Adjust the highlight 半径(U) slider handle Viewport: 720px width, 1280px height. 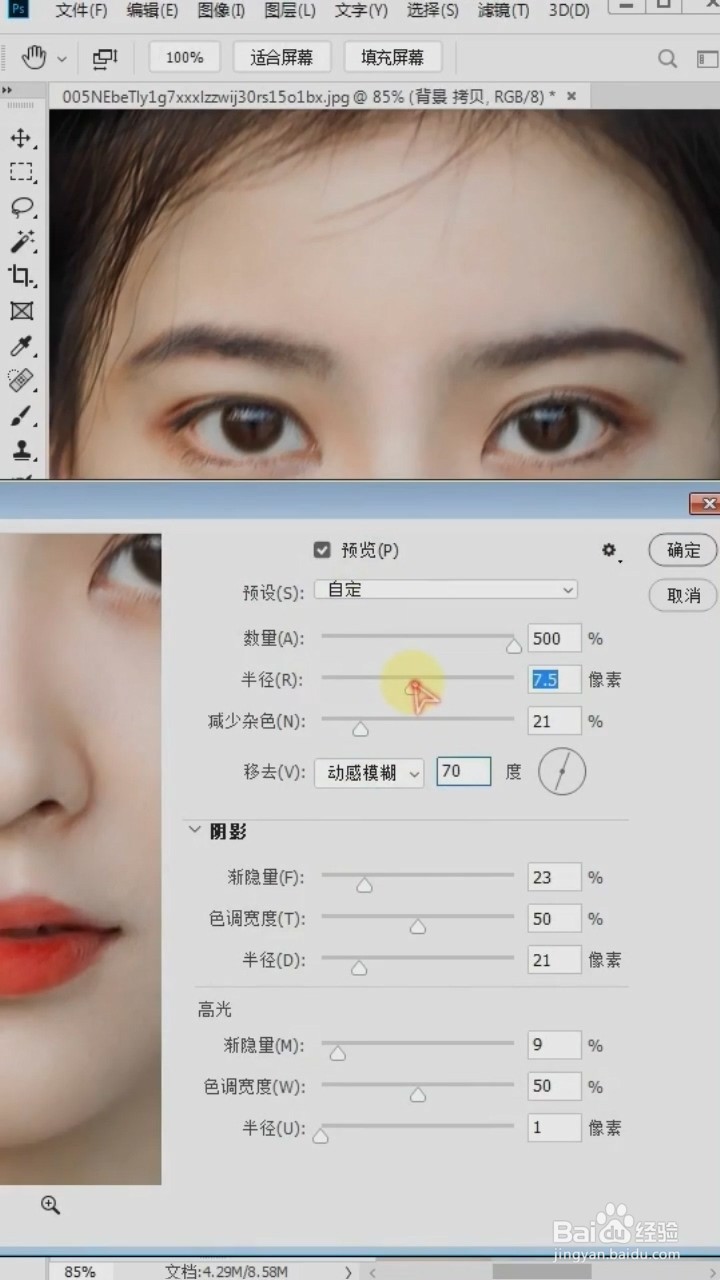coord(320,1136)
